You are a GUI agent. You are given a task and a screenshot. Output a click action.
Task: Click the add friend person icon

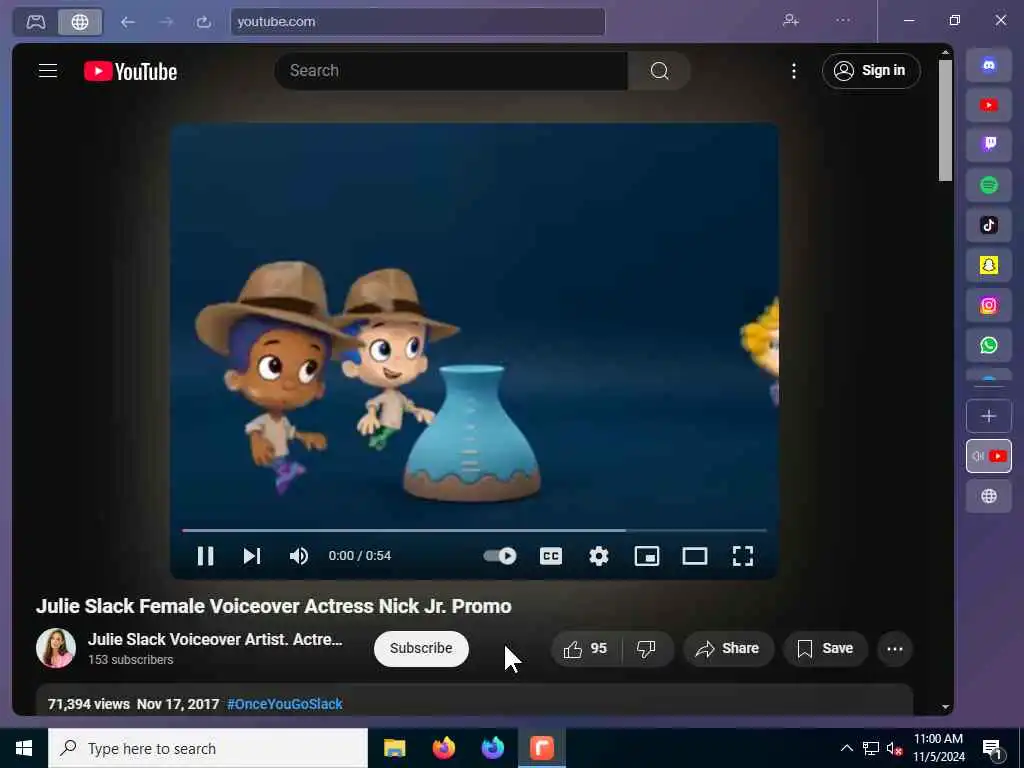point(791,20)
